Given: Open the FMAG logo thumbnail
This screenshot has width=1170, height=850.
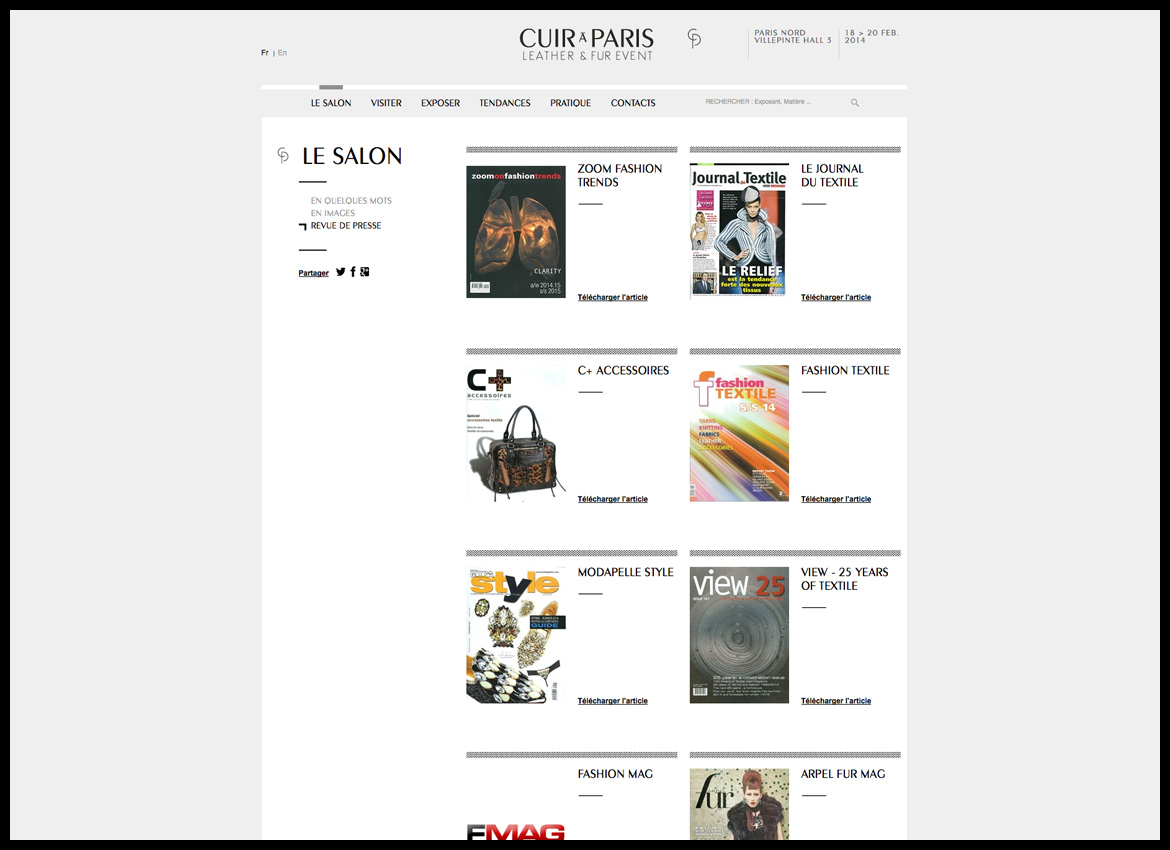Looking at the screenshot, I should [x=516, y=831].
